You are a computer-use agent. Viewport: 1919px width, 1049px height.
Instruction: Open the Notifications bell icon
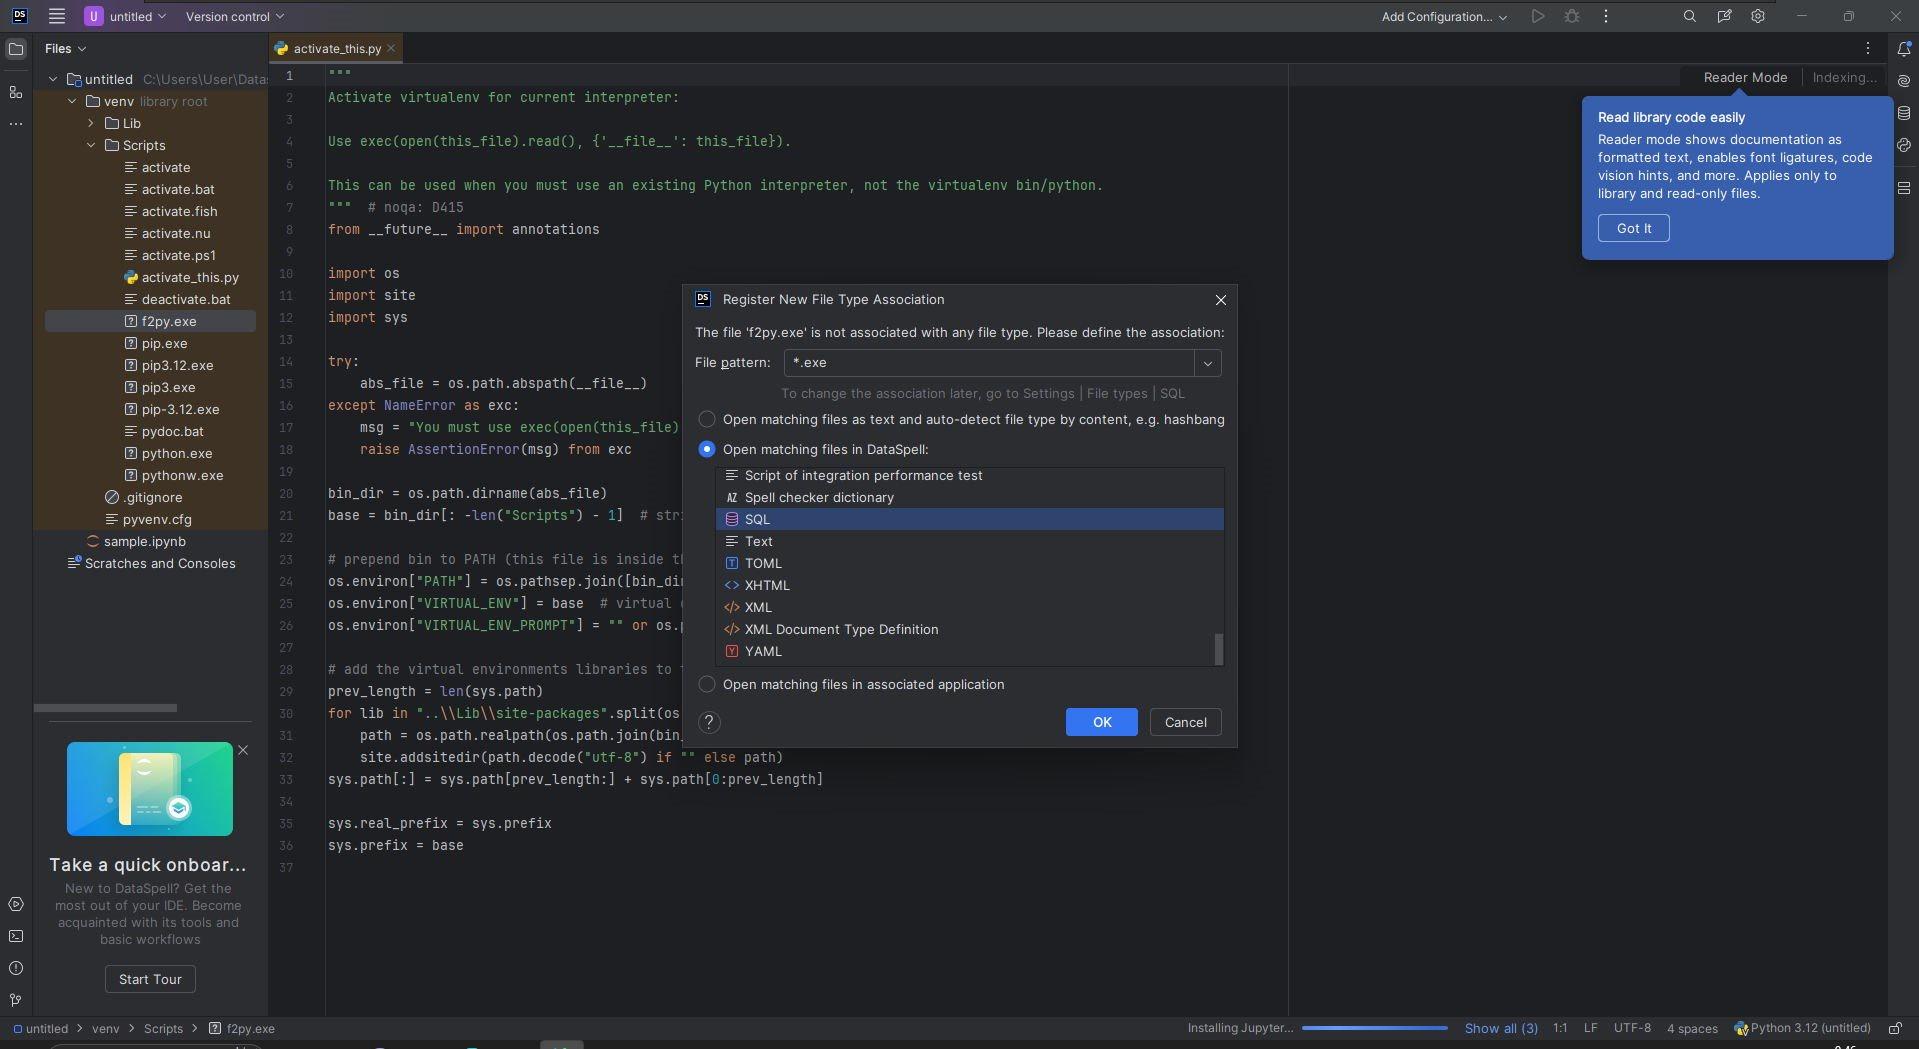(x=1904, y=48)
